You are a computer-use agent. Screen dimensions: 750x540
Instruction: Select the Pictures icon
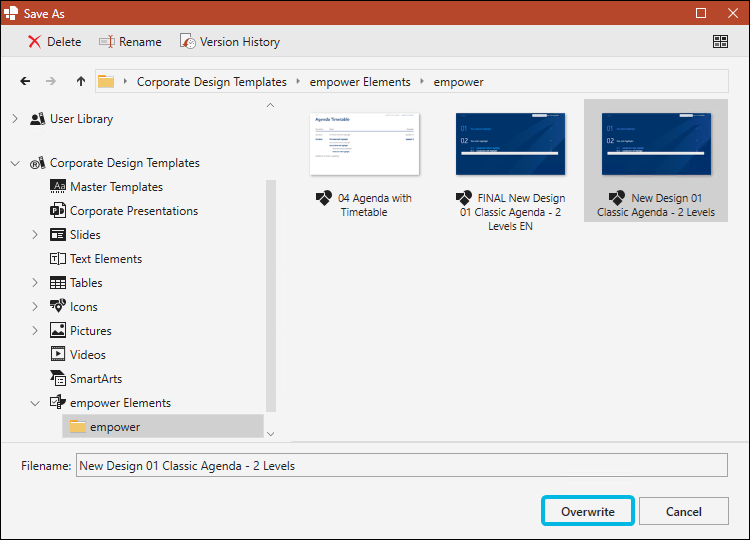tap(58, 330)
